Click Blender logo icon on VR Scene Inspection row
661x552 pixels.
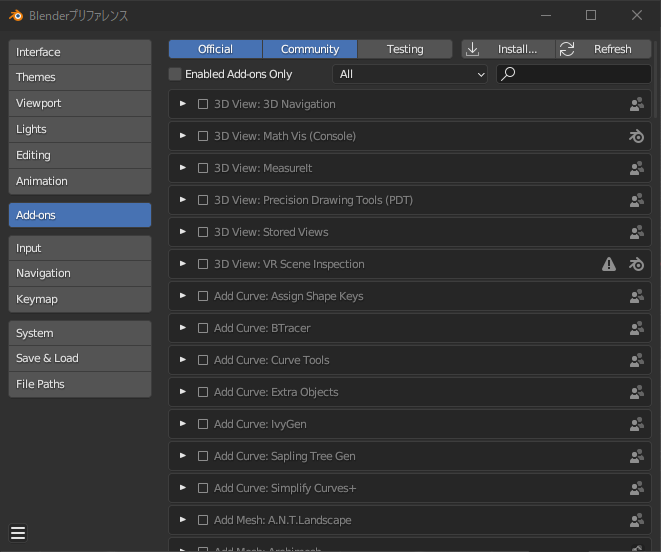637,264
